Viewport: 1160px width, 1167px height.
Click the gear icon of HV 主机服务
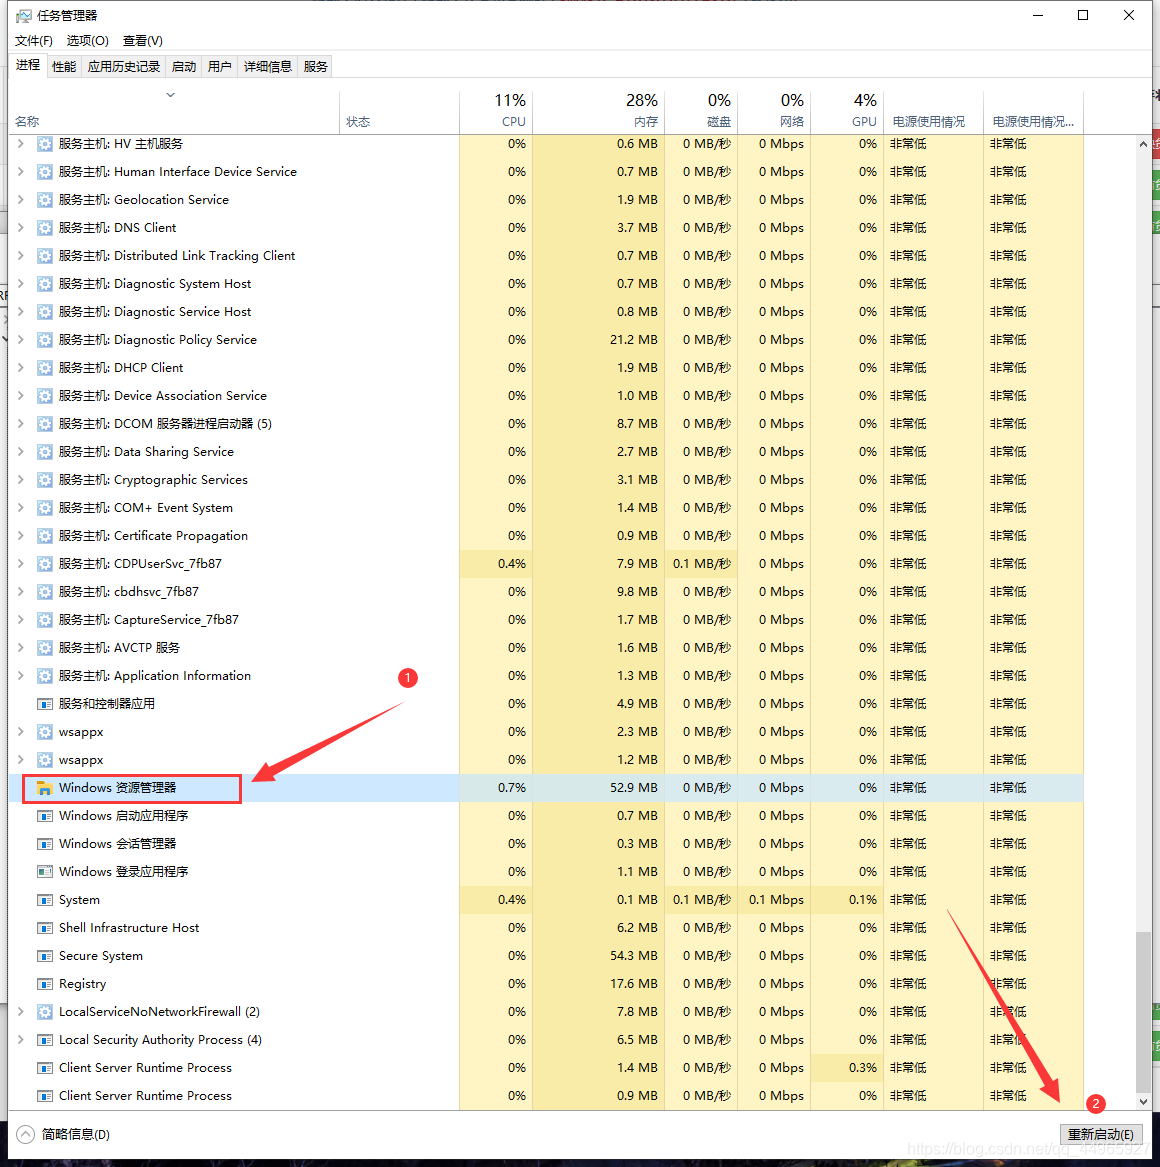(45, 144)
